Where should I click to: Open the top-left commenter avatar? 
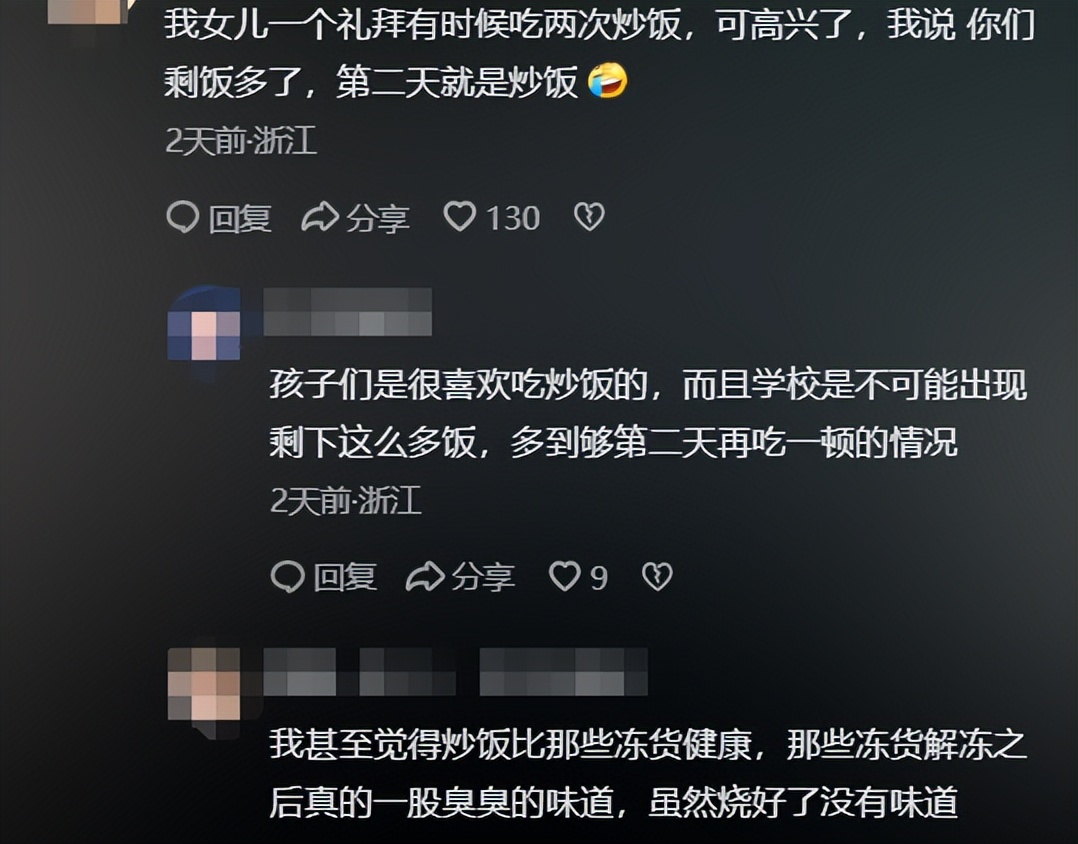coord(88,12)
